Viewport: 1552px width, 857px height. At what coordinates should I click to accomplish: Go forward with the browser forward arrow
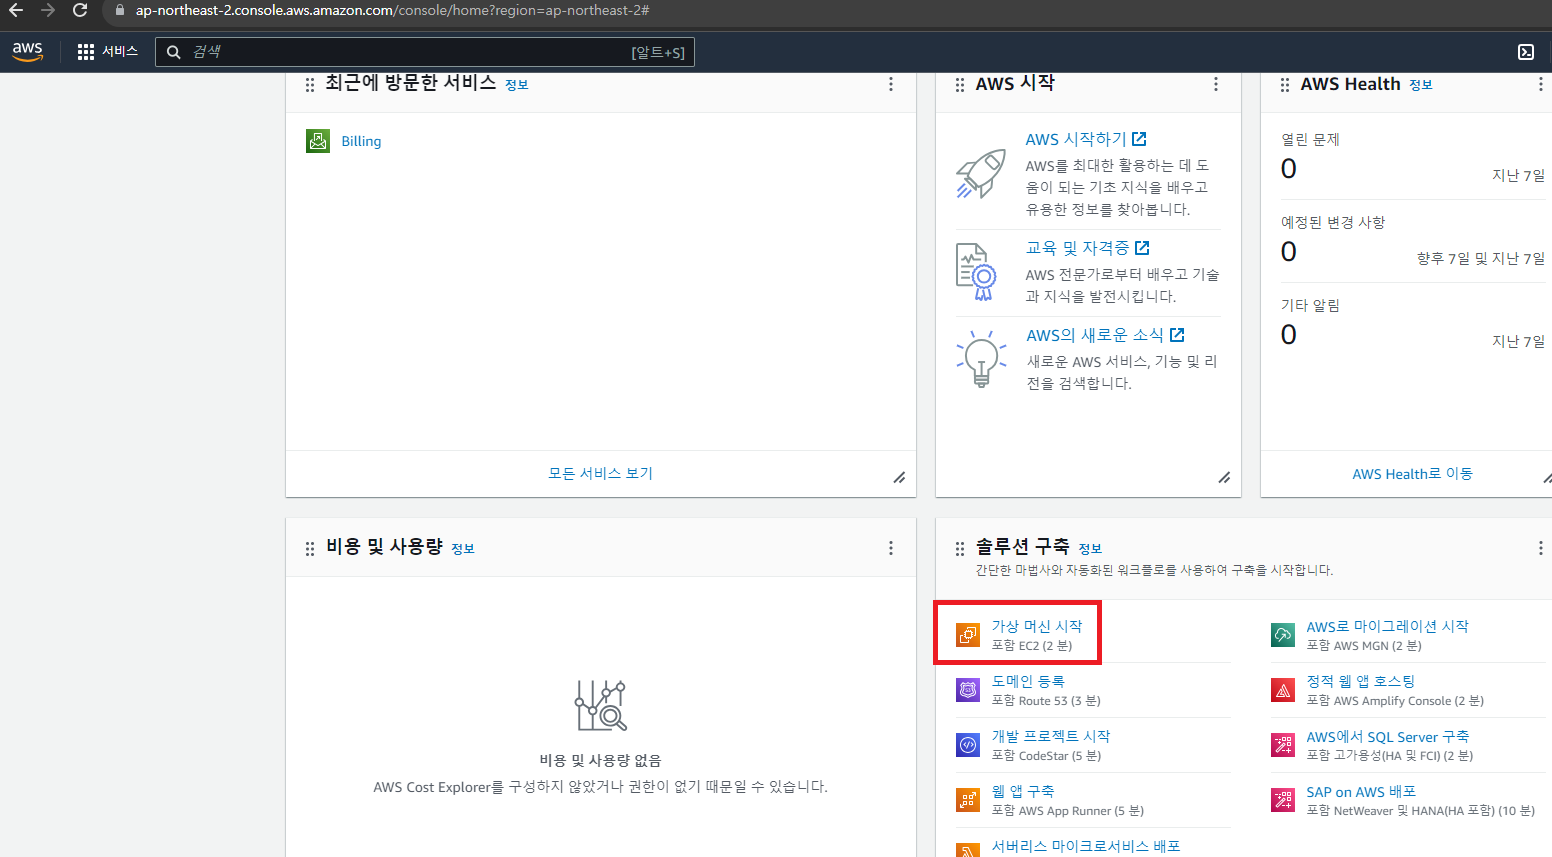coord(48,11)
